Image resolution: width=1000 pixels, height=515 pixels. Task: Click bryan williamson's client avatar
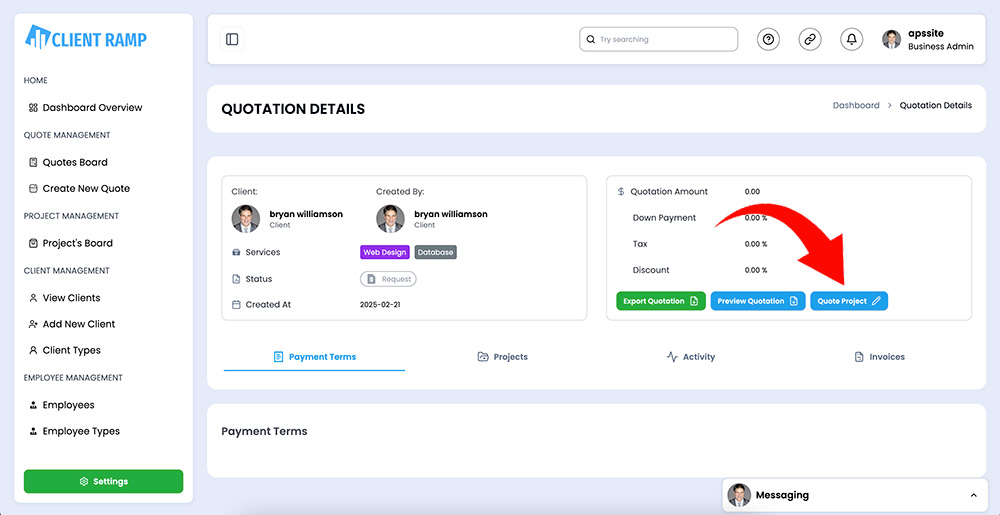[246, 219]
